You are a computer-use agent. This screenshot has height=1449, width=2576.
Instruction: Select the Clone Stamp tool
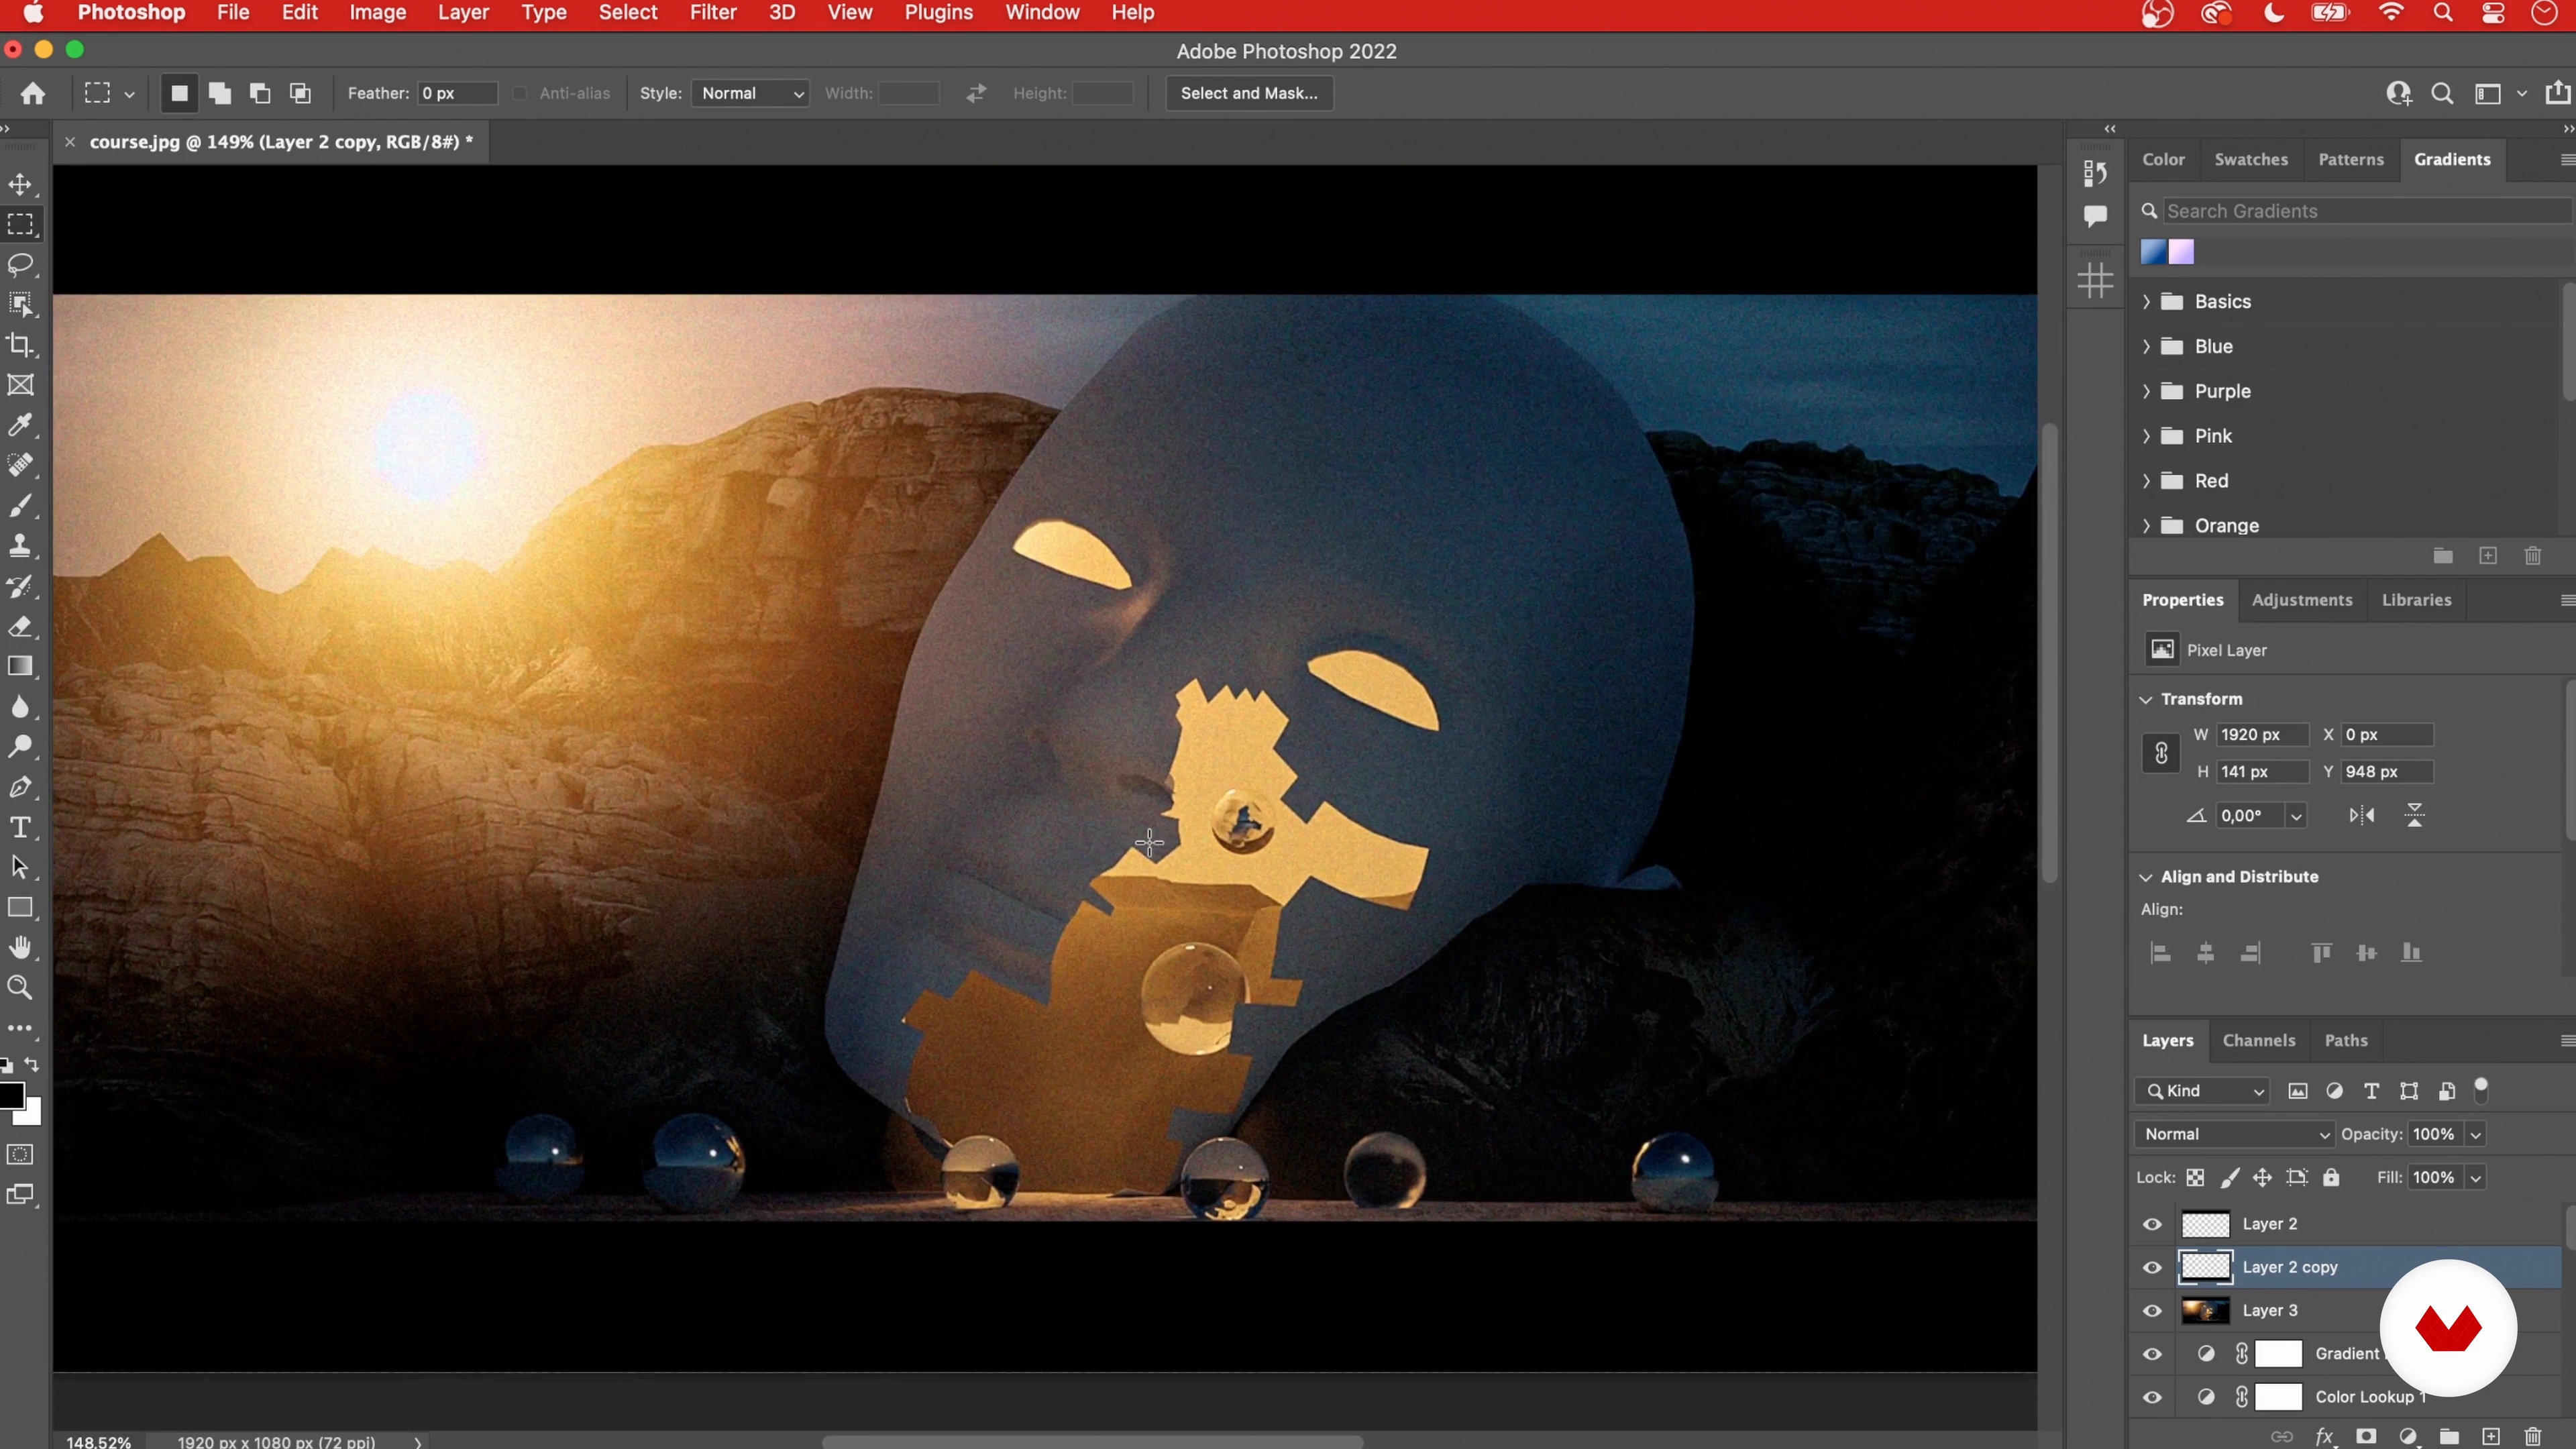click(20, 546)
